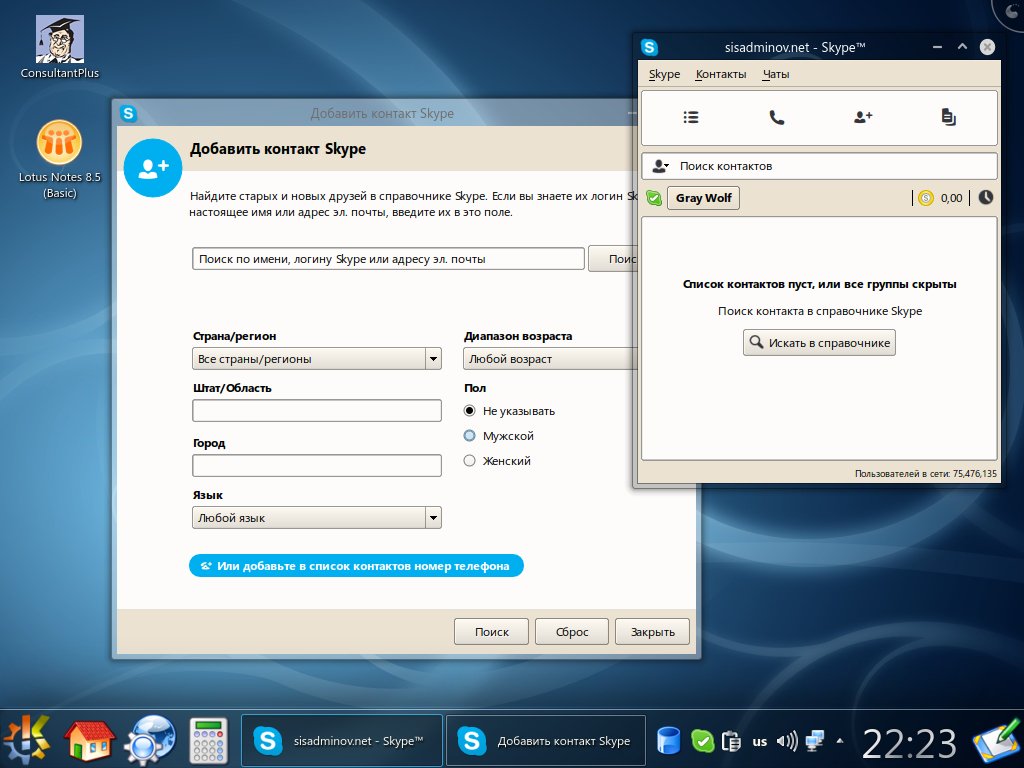Click the Skype credit coin icon
The height and width of the screenshot is (768, 1024).
coord(926,198)
